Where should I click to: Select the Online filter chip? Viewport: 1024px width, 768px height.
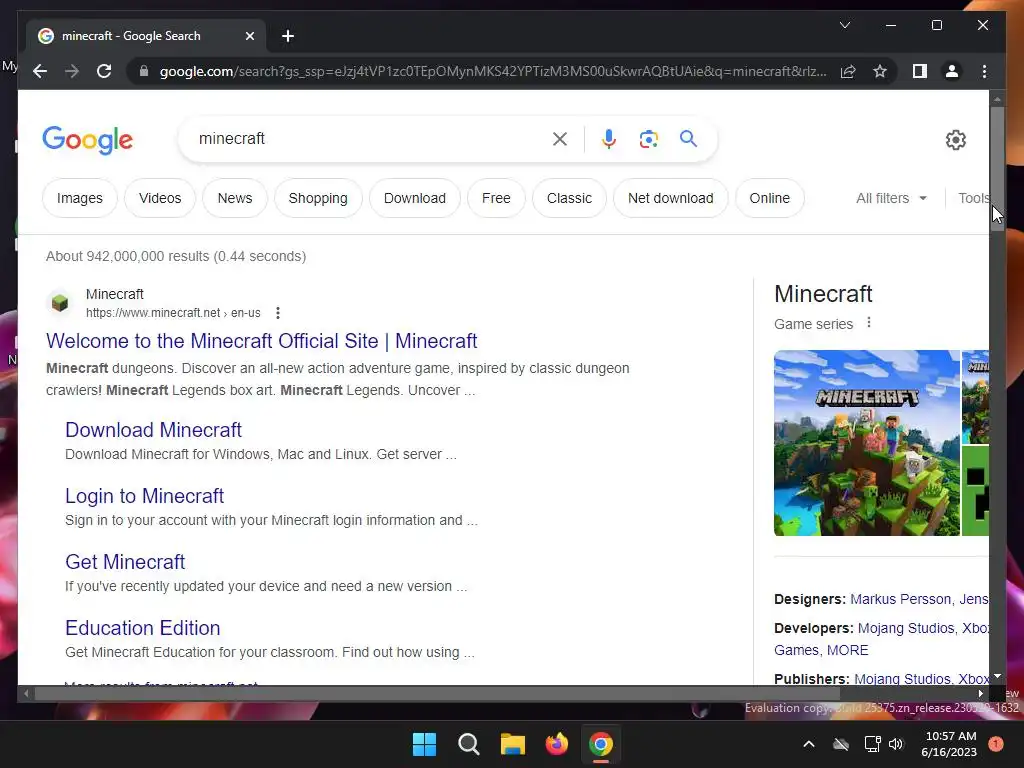pos(769,198)
